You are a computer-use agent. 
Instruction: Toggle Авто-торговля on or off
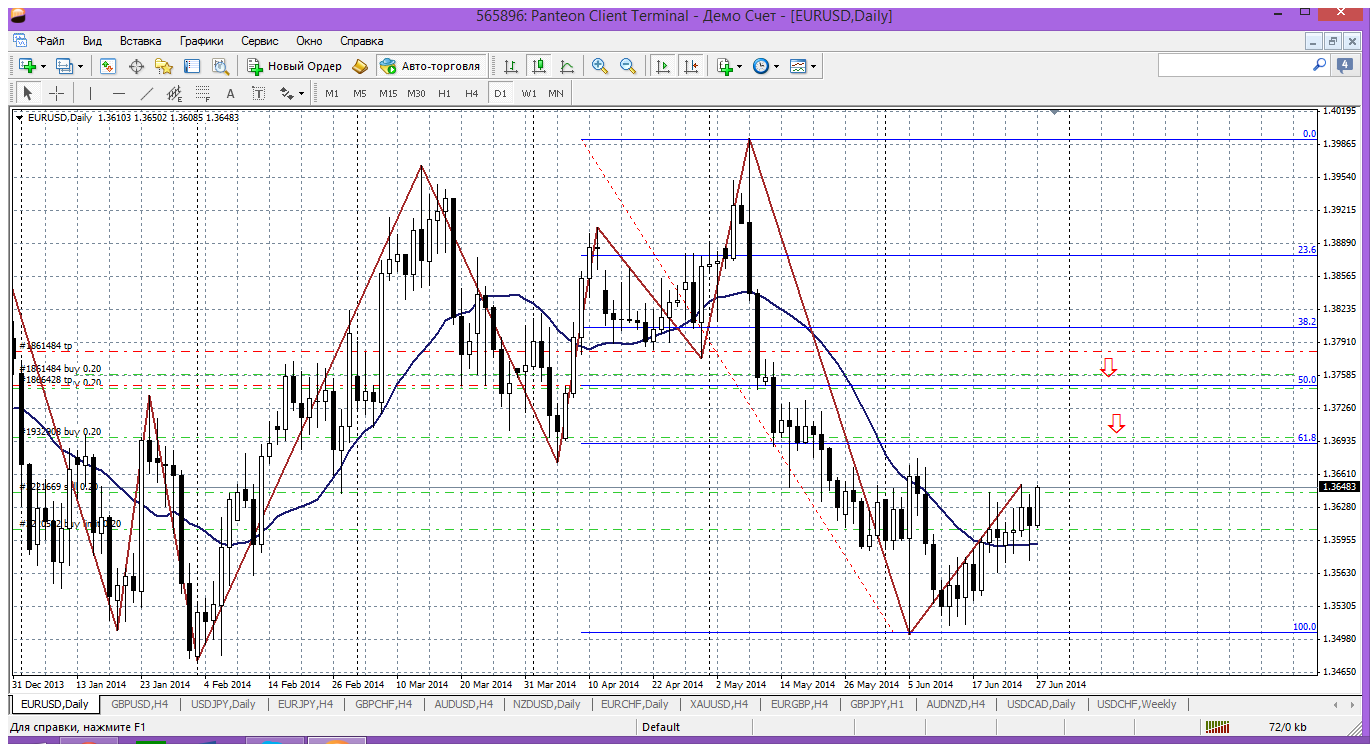[430, 66]
